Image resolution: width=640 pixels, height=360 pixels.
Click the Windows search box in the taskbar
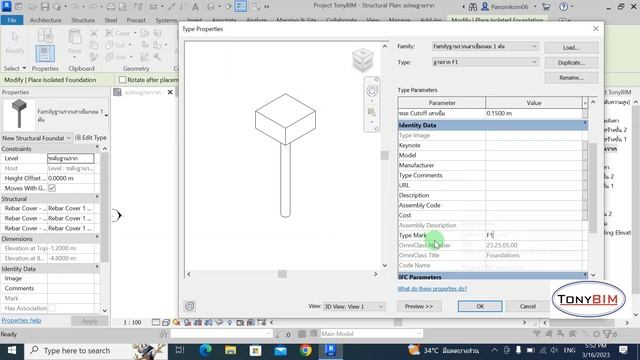pyautogui.click(x=96, y=351)
